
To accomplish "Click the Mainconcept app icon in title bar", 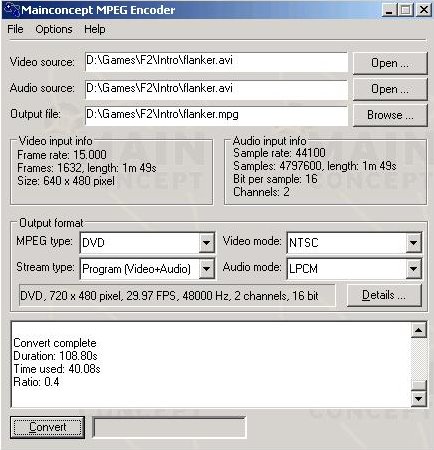I will coord(13,9).
